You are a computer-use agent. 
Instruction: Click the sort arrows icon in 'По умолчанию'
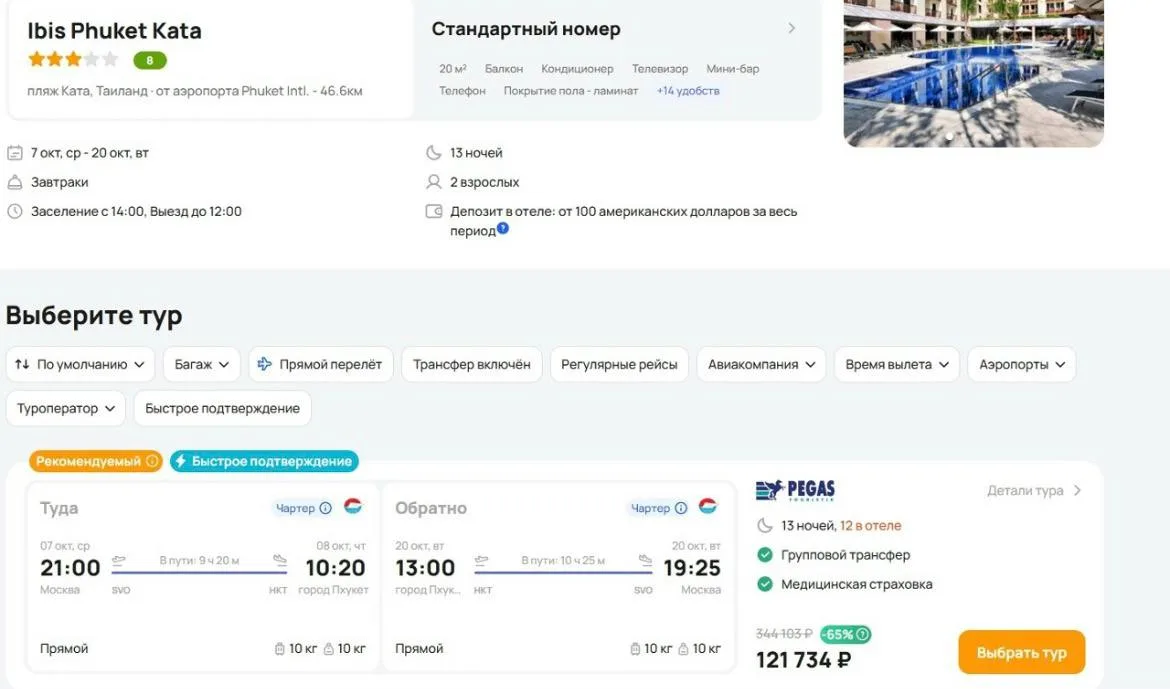22,364
